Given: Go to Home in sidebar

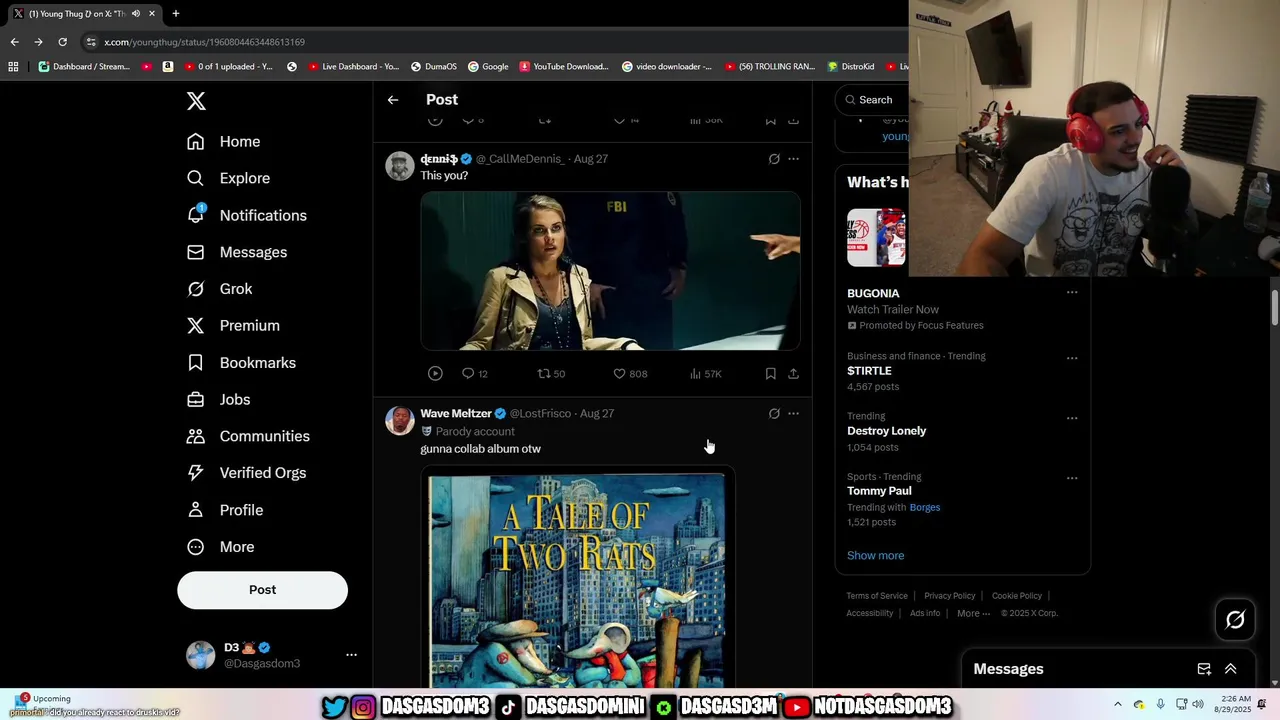Looking at the screenshot, I should (x=223, y=142).
